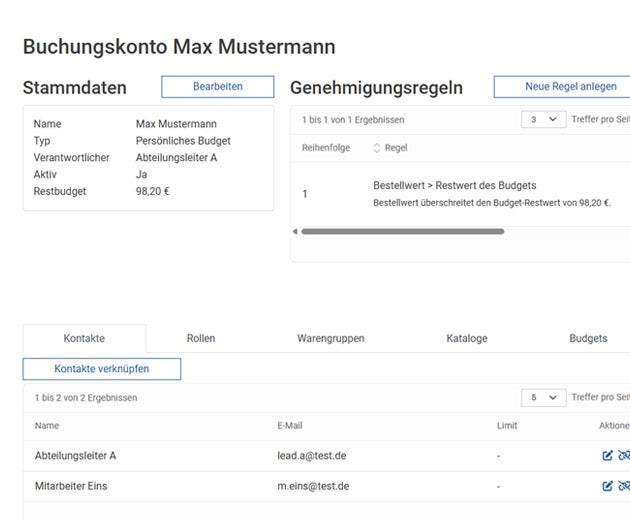
Task: Sort rules by the Regel column arrows
Action: coord(377,148)
